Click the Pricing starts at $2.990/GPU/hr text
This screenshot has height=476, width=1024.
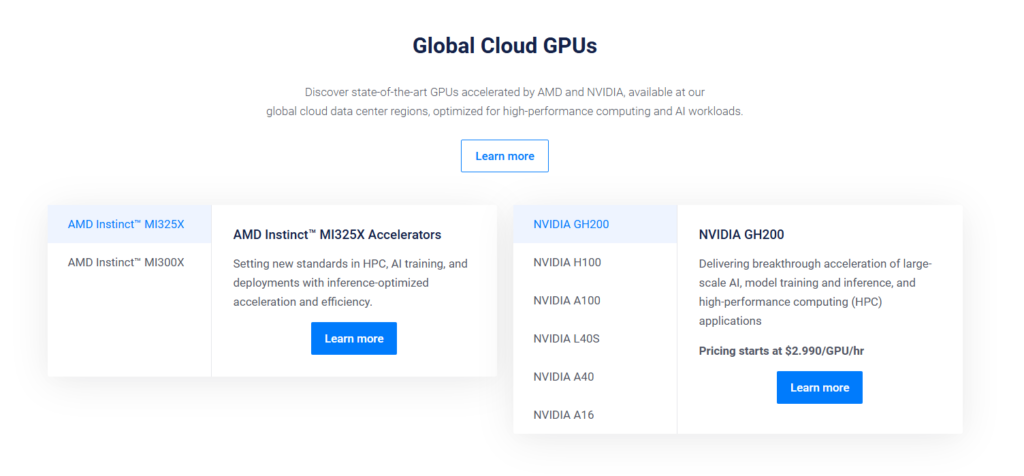click(781, 351)
